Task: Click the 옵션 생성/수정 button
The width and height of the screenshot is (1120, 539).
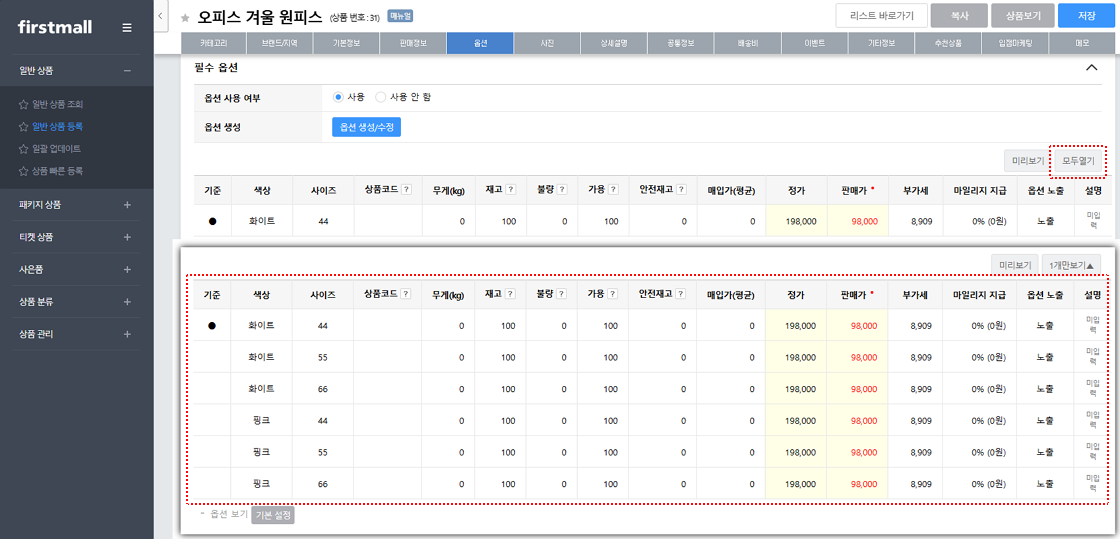Action: 366,127
